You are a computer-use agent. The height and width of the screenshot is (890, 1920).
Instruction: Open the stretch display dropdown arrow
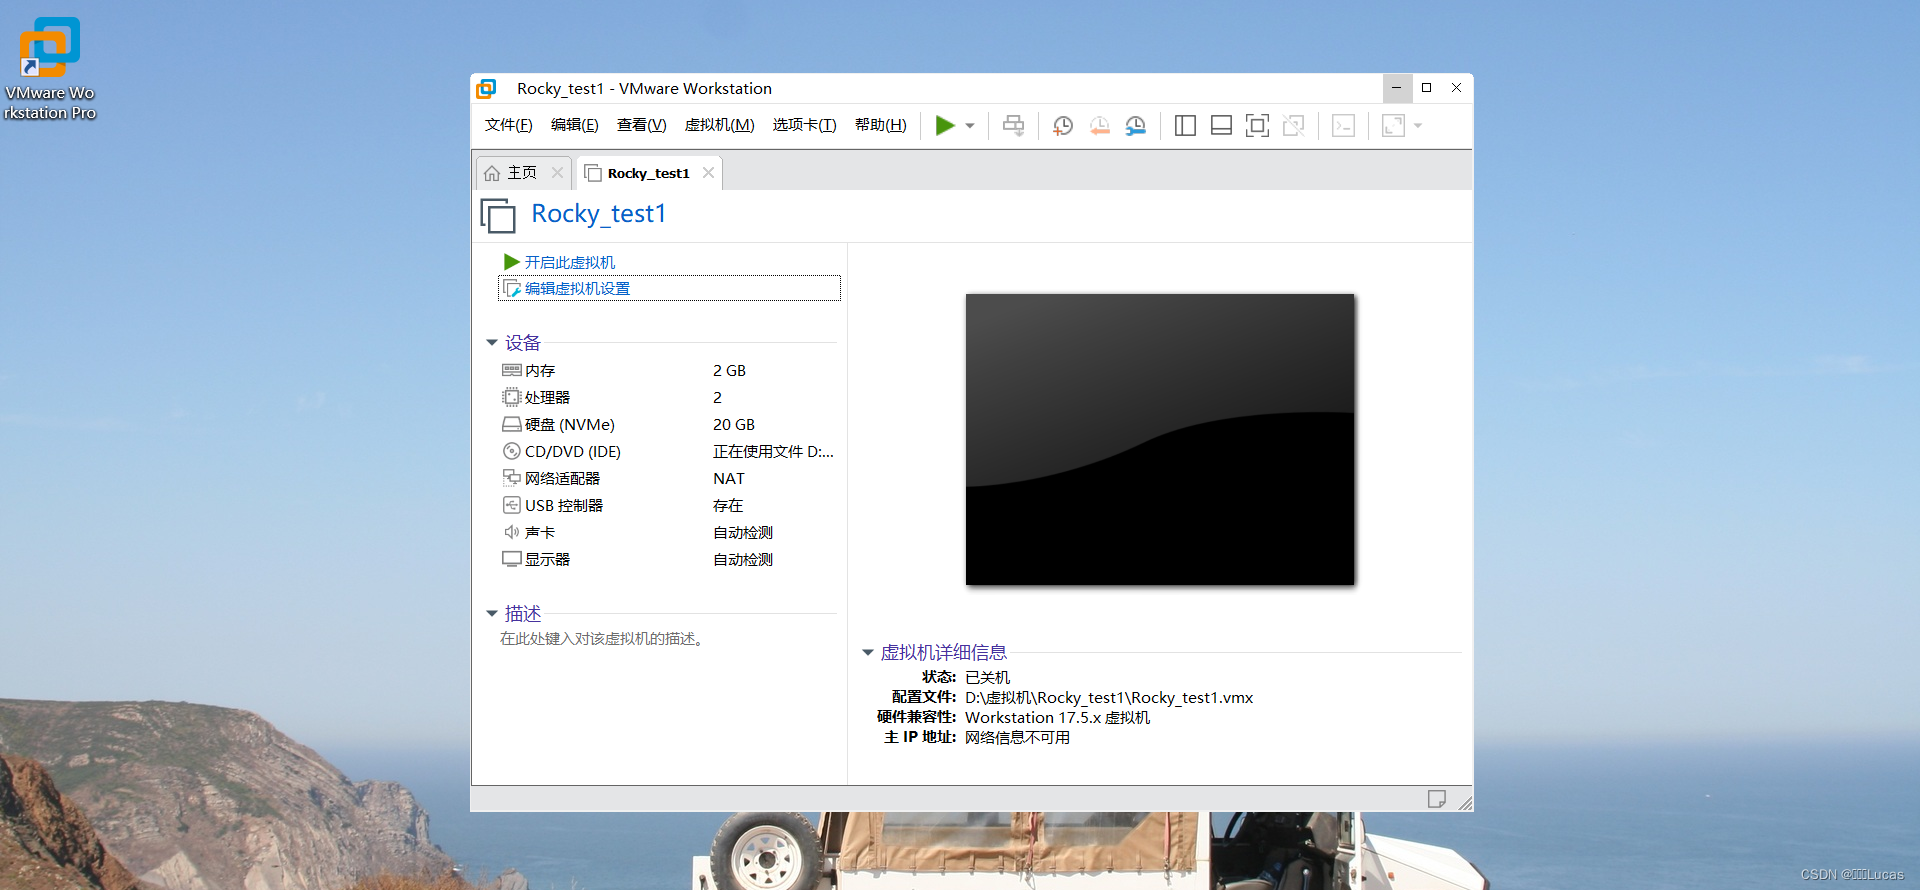coord(1418,126)
